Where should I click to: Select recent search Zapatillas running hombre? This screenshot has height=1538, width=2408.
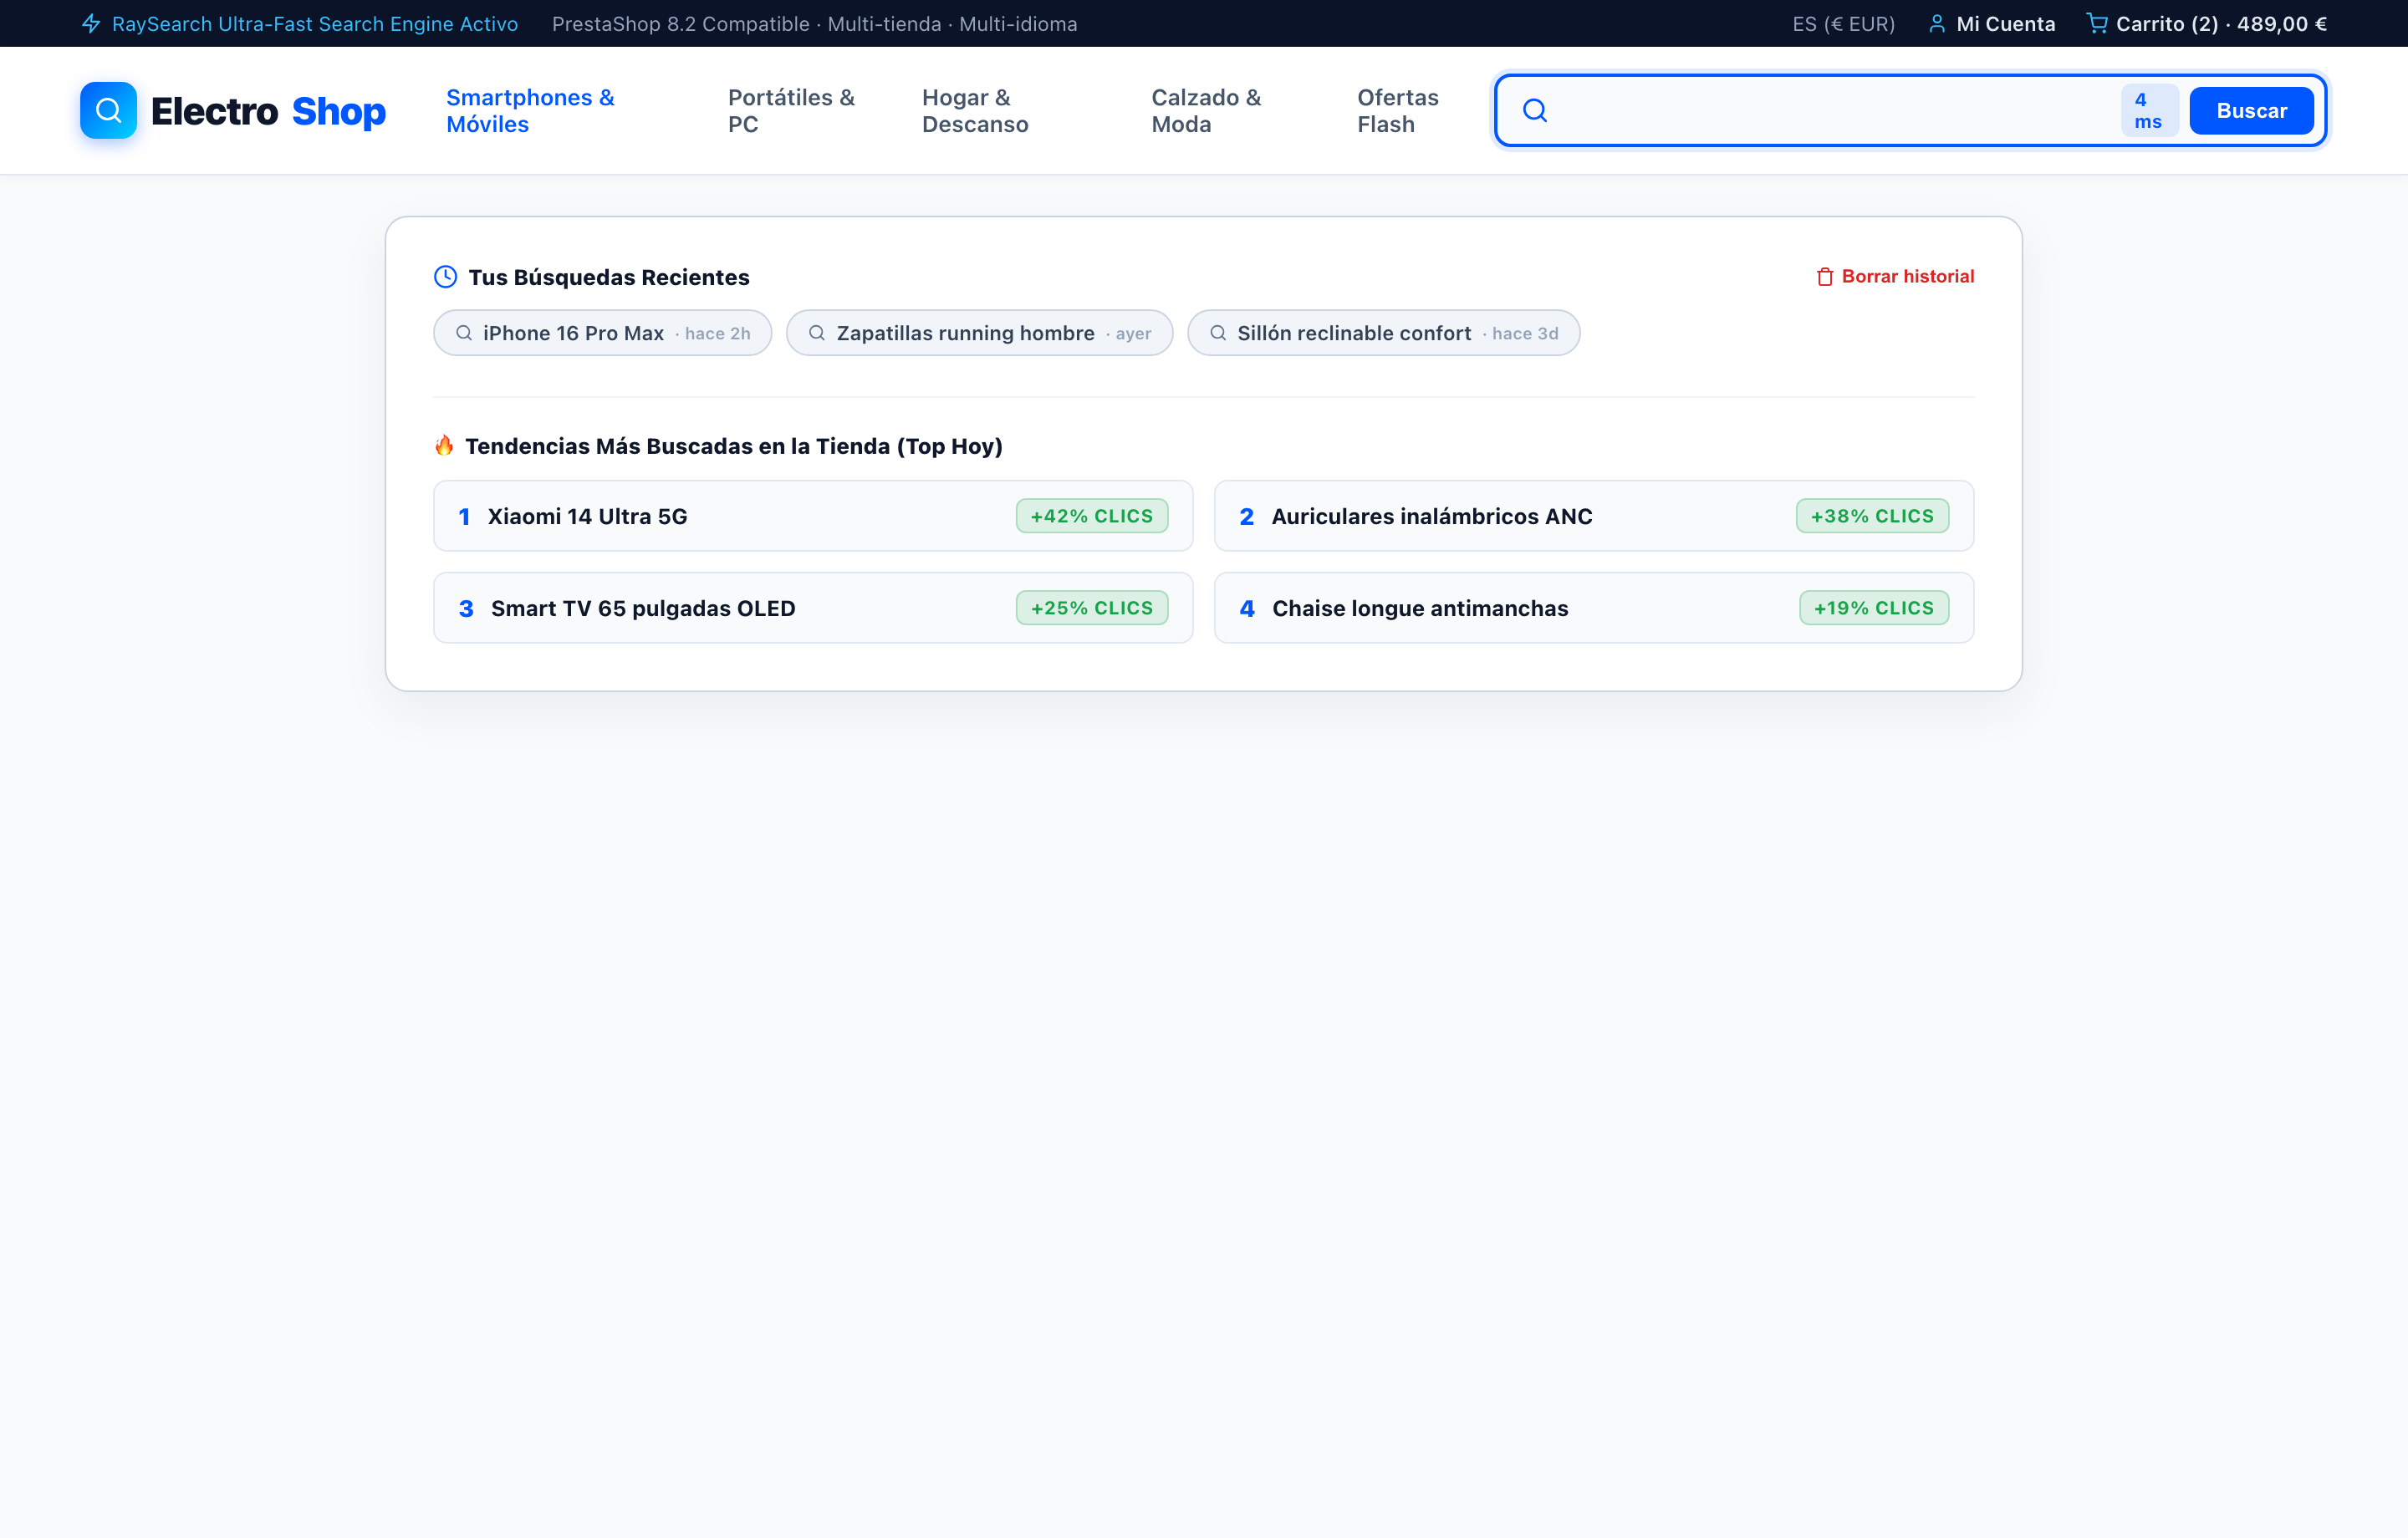coord(979,333)
